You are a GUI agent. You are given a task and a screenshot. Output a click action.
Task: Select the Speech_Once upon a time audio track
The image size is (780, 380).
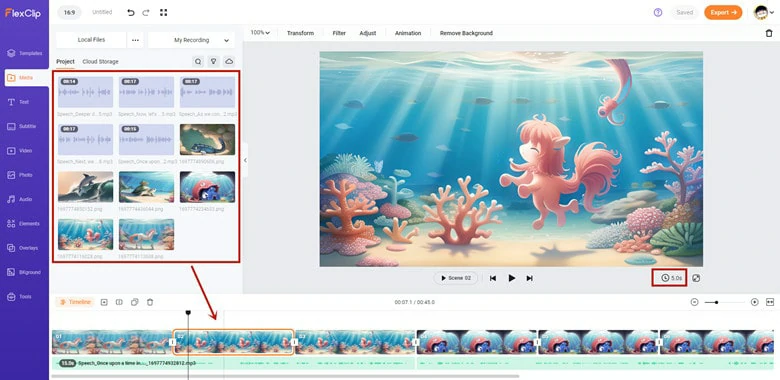234,364
